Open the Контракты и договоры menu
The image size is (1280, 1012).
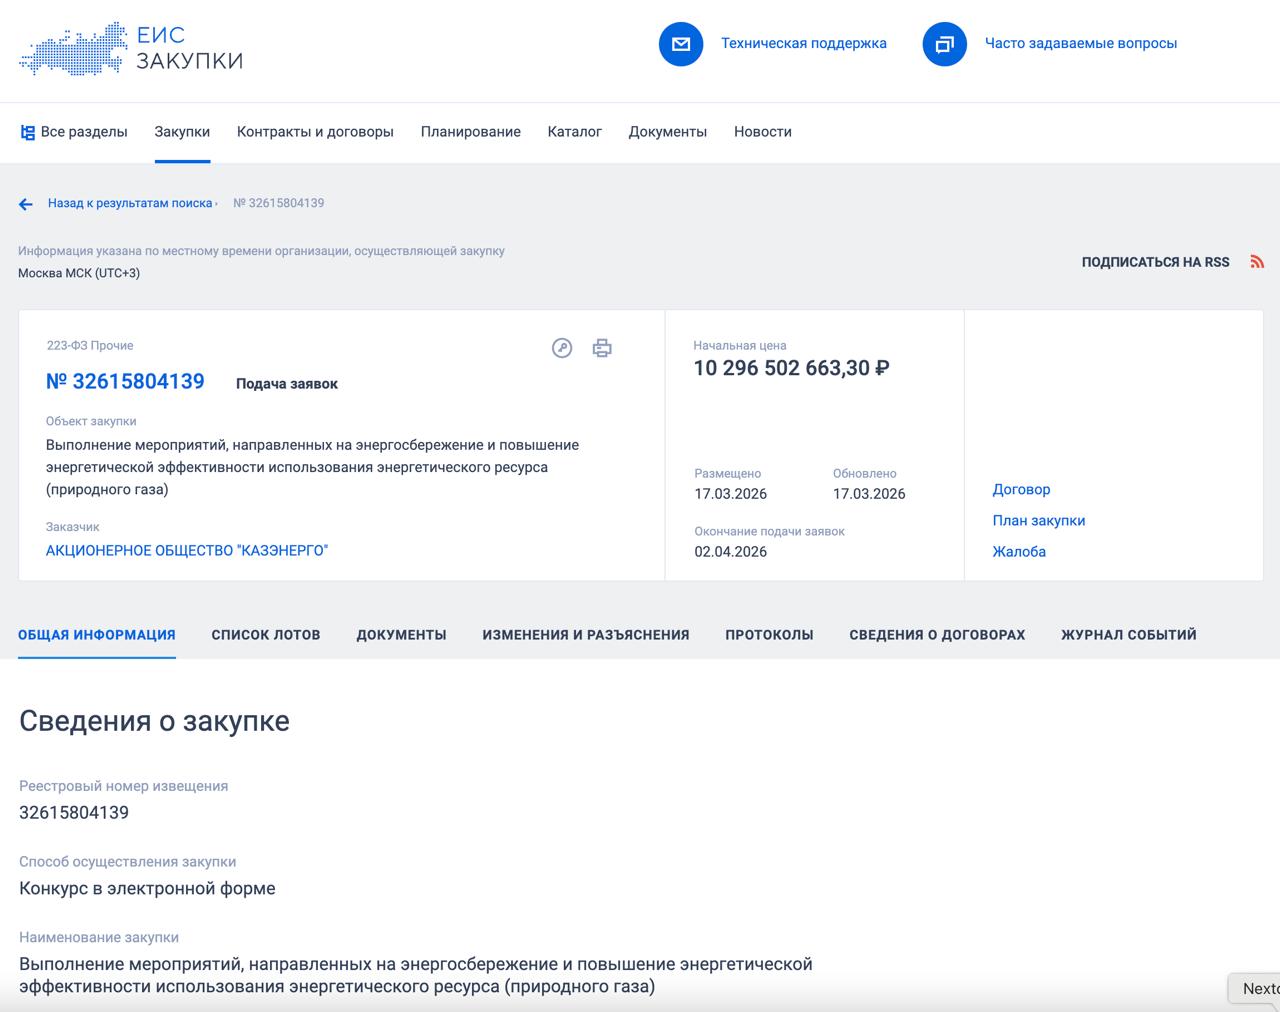tap(315, 132)
